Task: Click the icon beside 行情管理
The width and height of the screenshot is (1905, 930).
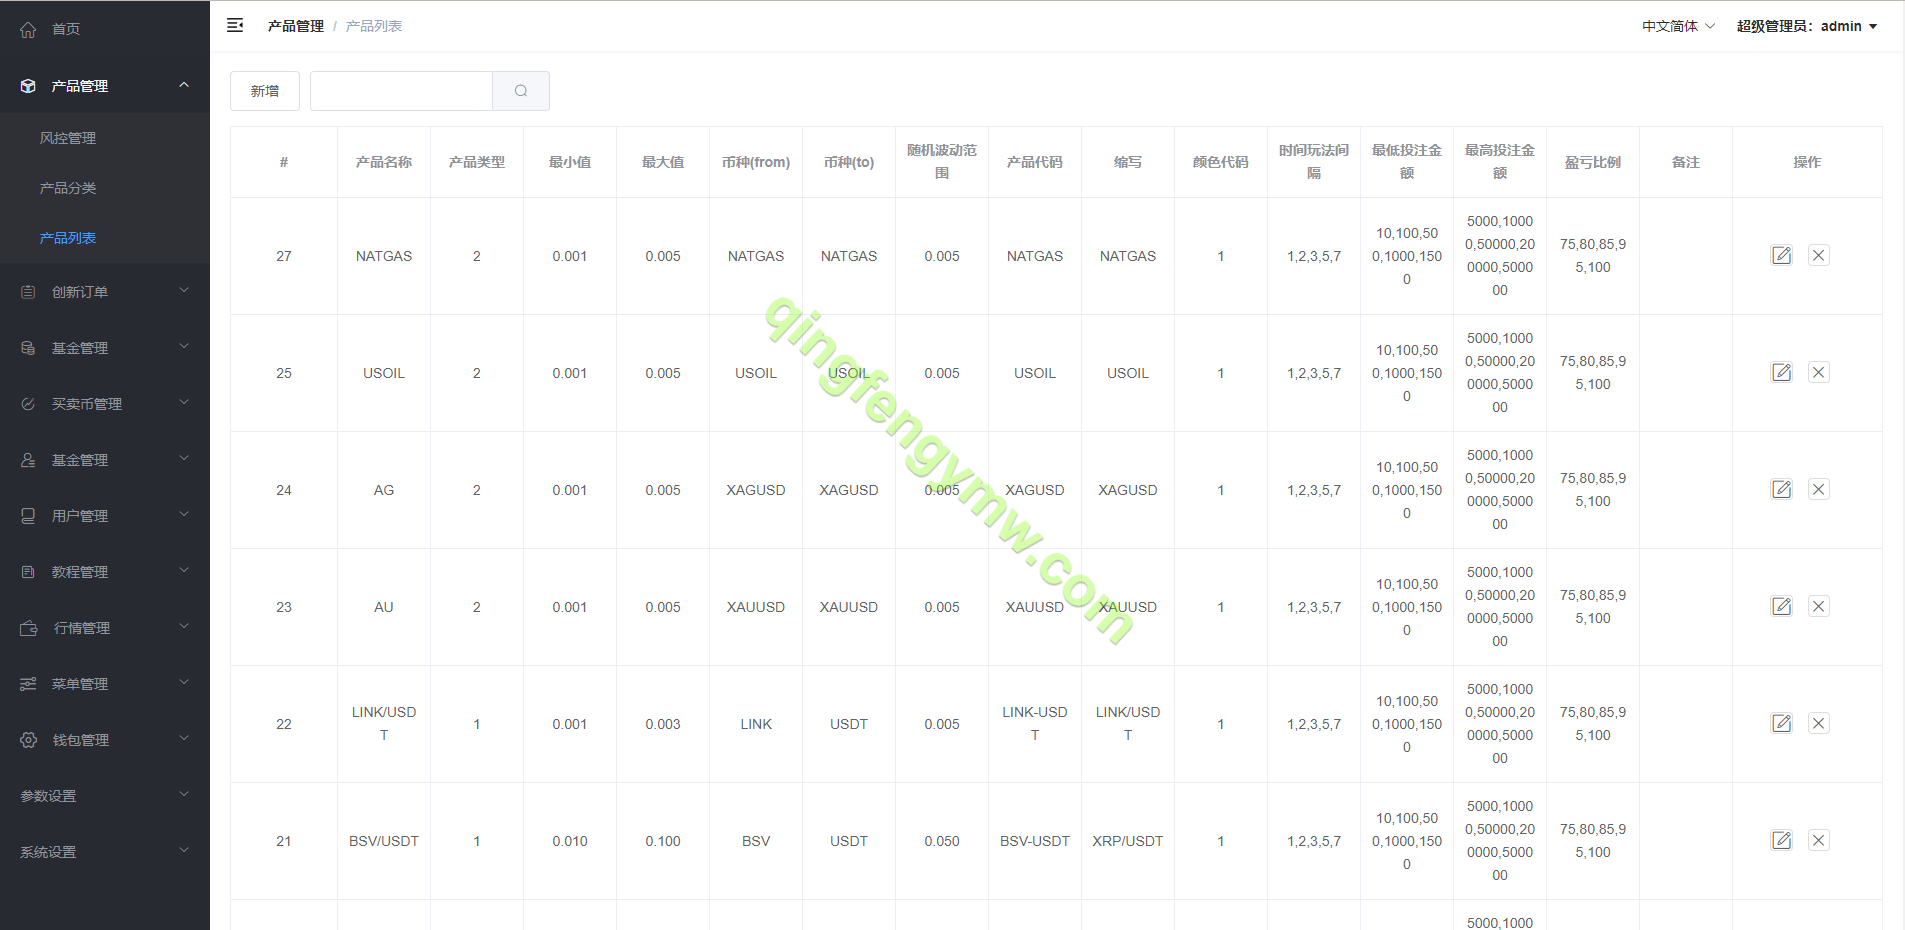Action: click(28, 628)
